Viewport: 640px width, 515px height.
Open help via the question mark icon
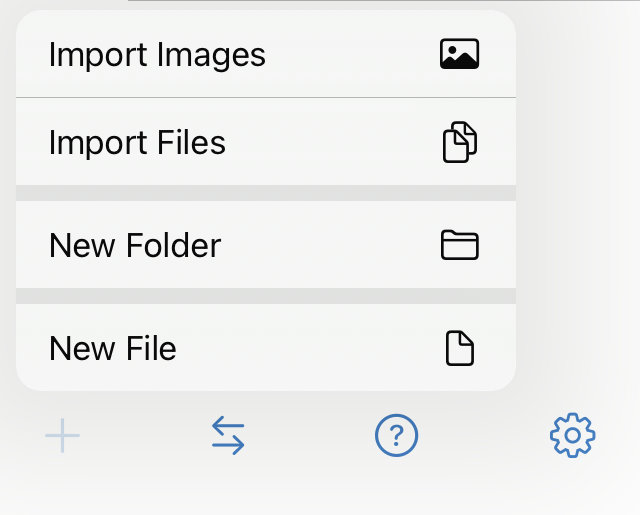click(396, 435)
